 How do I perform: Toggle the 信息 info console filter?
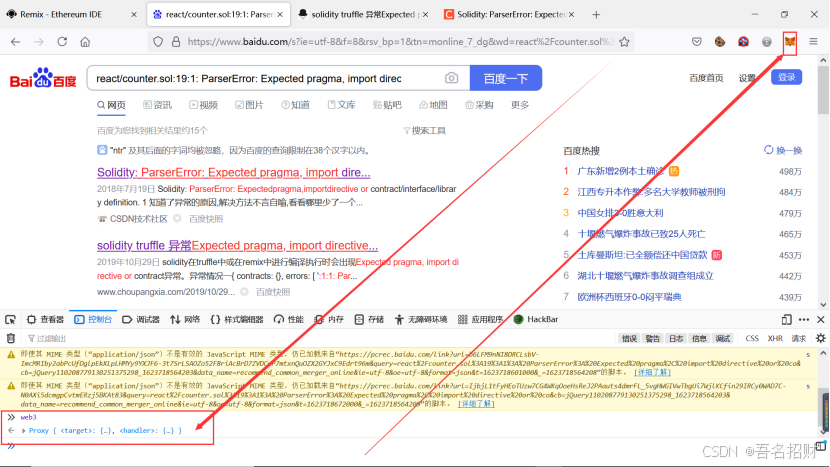699,338
